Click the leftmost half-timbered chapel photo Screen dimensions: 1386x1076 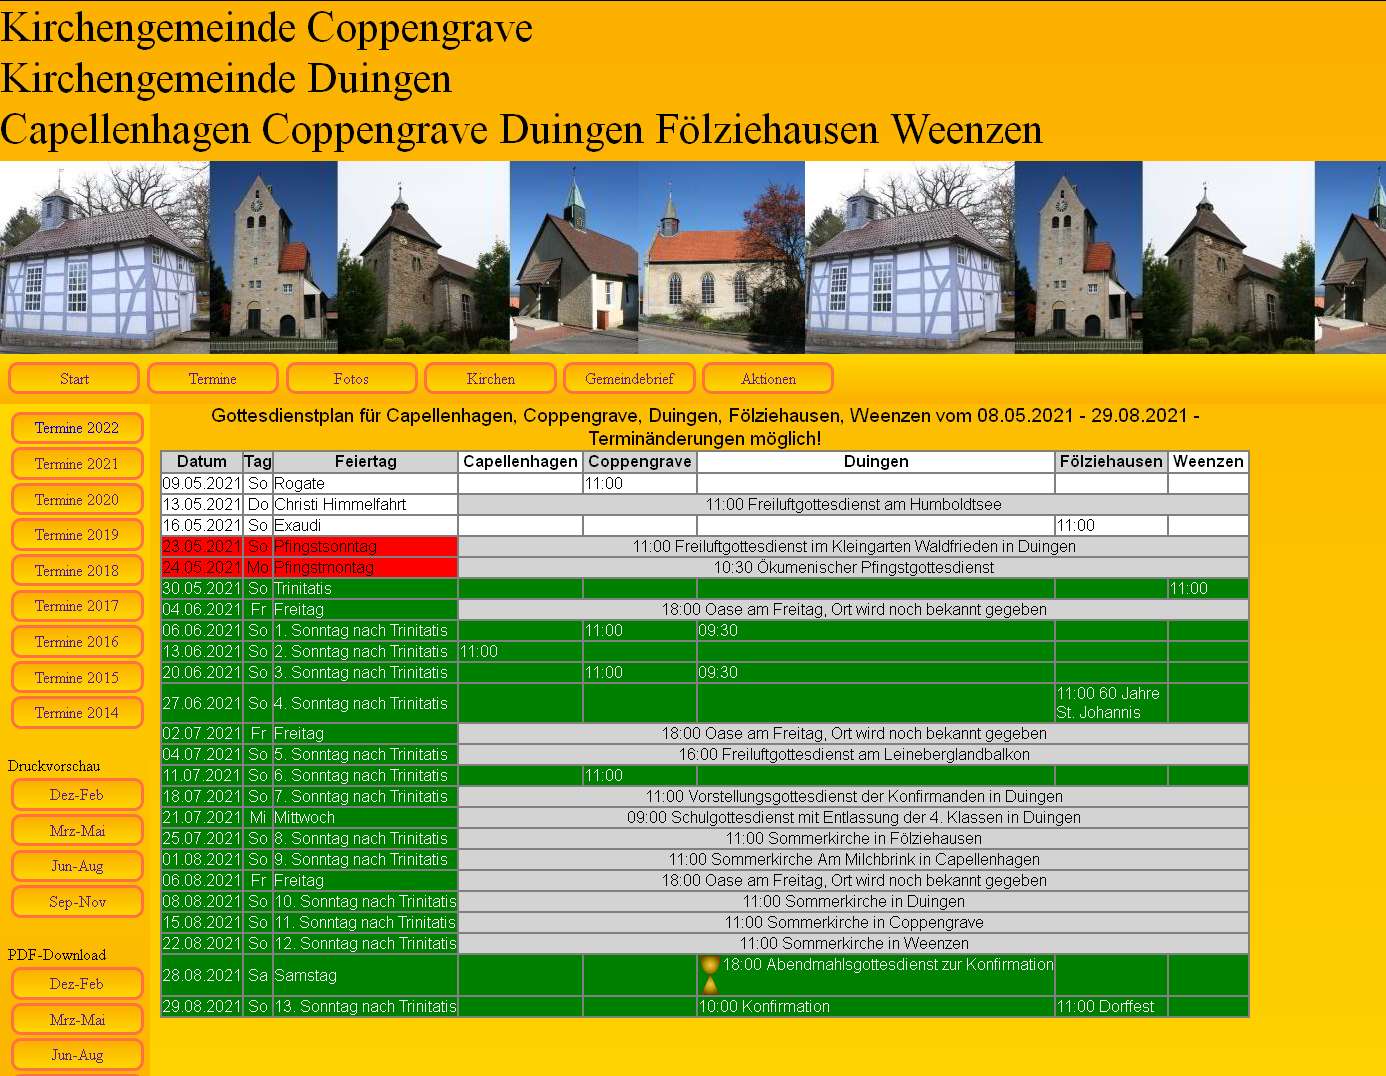(105, 257)
